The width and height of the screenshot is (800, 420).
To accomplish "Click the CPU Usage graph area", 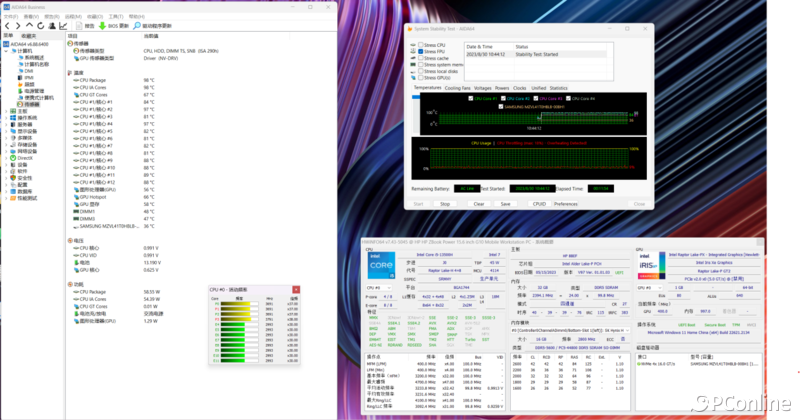I will pos(529,158).
